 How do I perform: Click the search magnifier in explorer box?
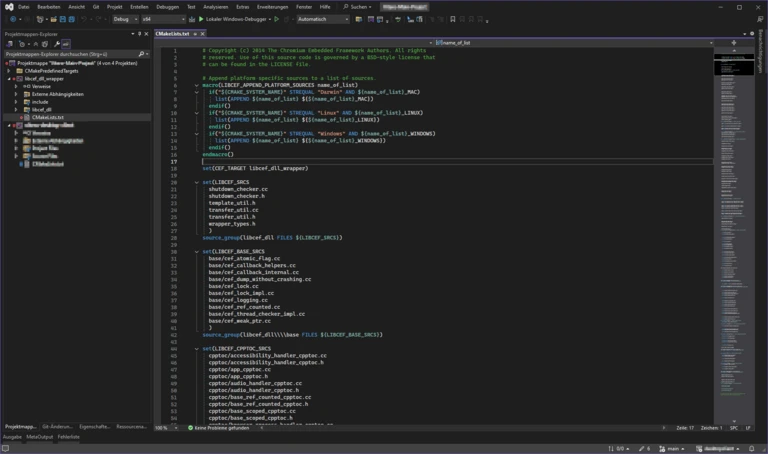click(142, 54)
